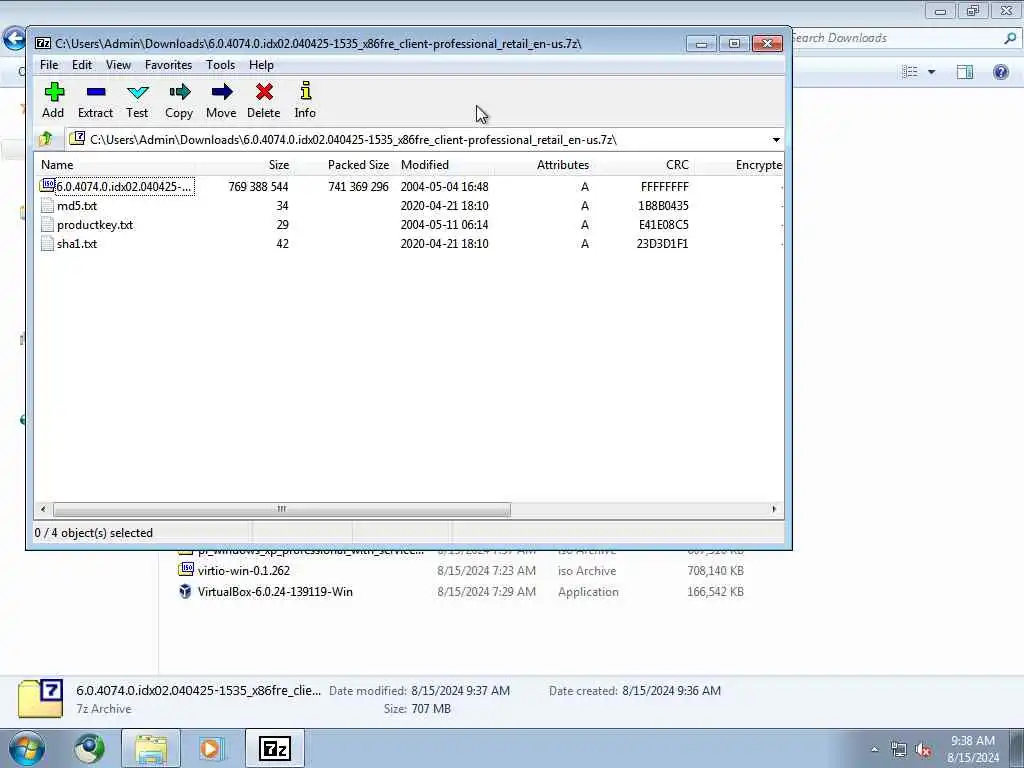1024x768 pixels.
Task: Expand the 7-Zip address bar dropdown
Action: coord(776,140)
